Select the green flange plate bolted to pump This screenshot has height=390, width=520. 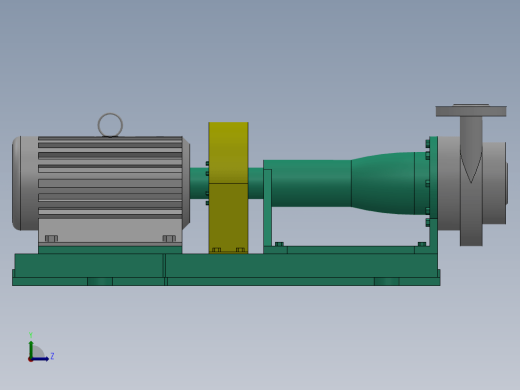point(433,177)
